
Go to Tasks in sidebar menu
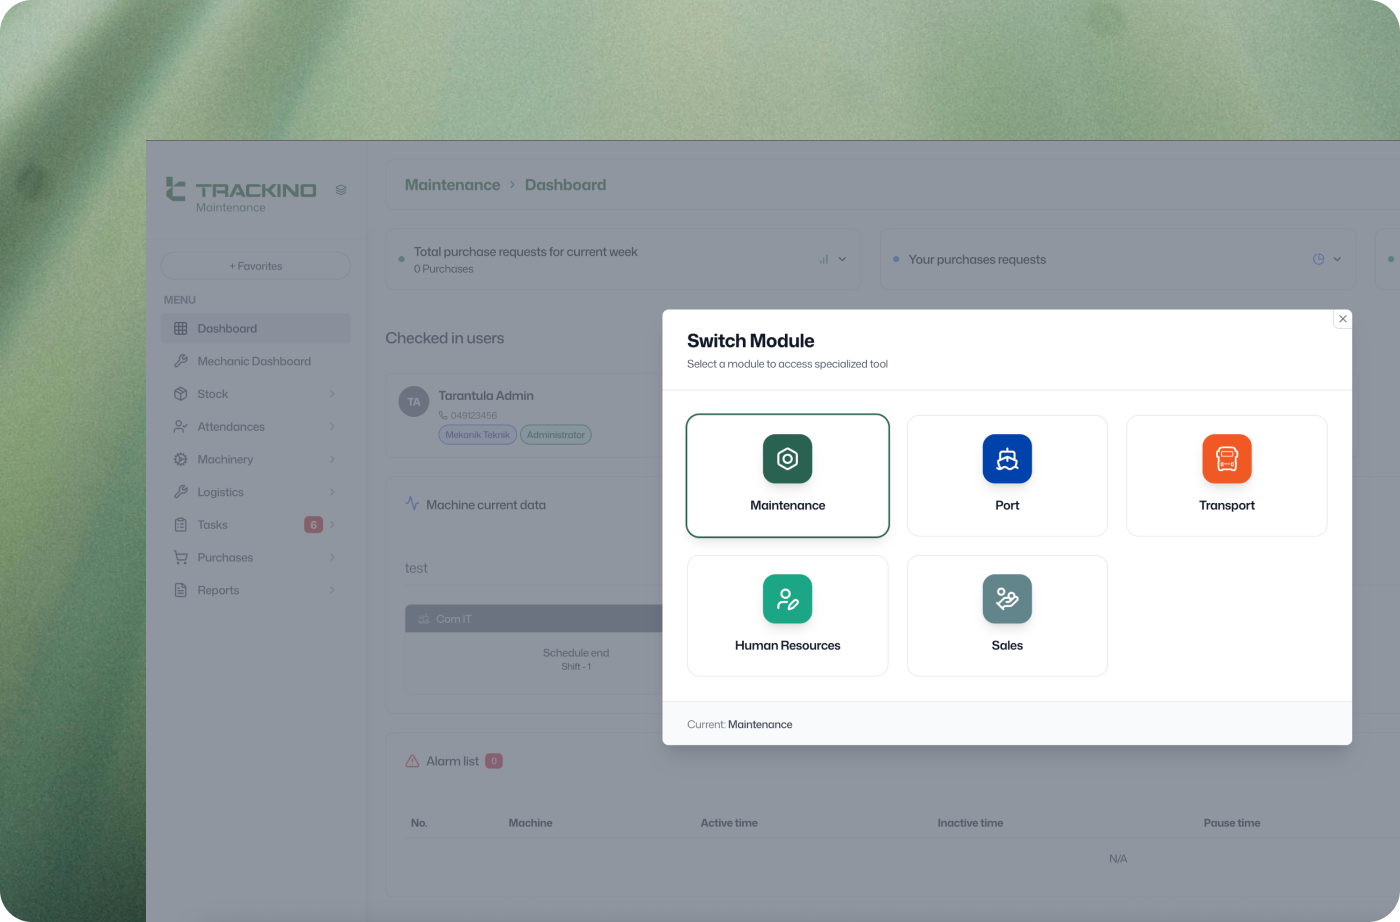(212, 525)
